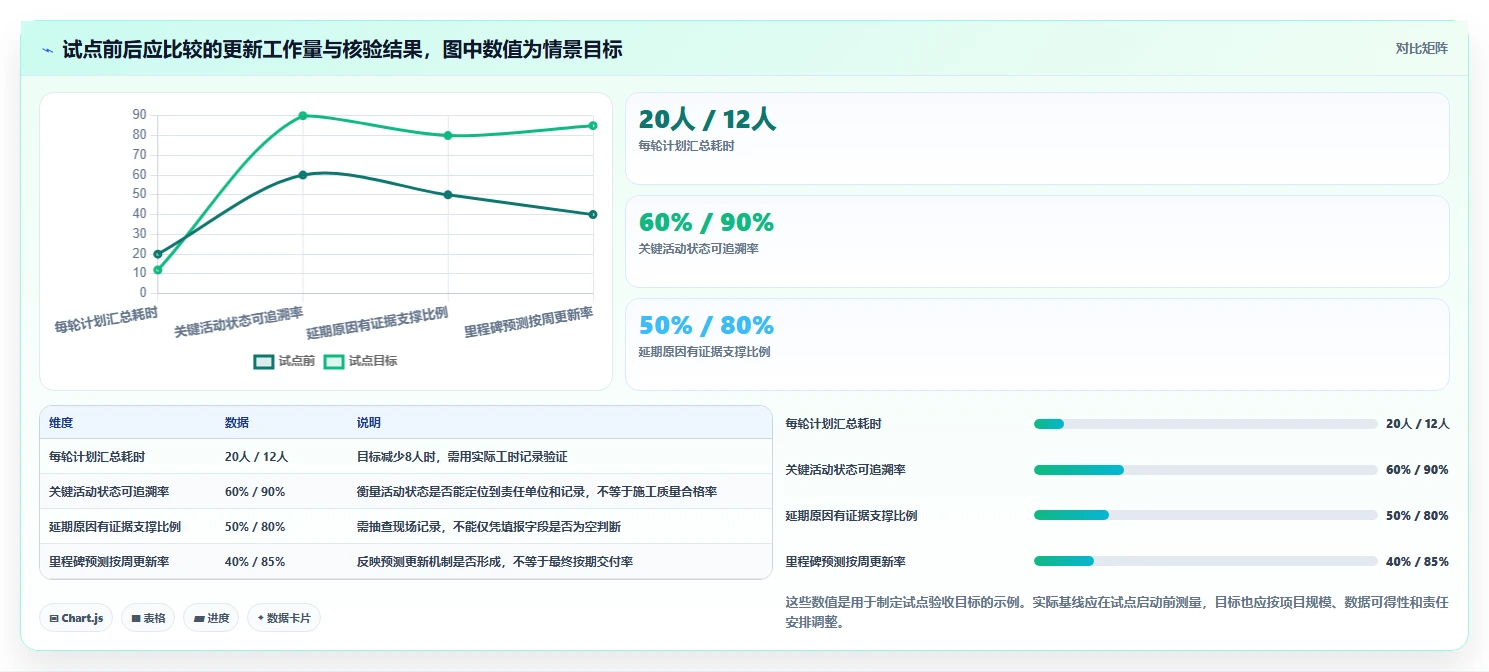Viewport: 1489px width, 672px height.
Task: Open the 50% / 80% data card
Action: point(1037,344)
